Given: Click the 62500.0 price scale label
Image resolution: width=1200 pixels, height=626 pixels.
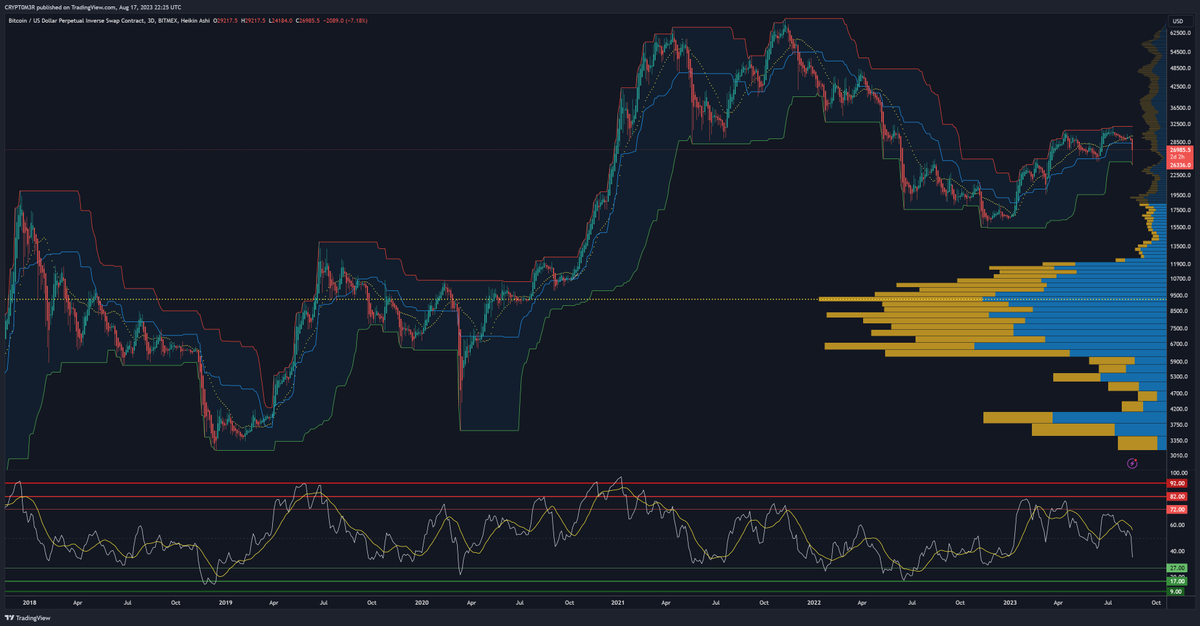Looking at the screenshot, I should click(1179, 33).
